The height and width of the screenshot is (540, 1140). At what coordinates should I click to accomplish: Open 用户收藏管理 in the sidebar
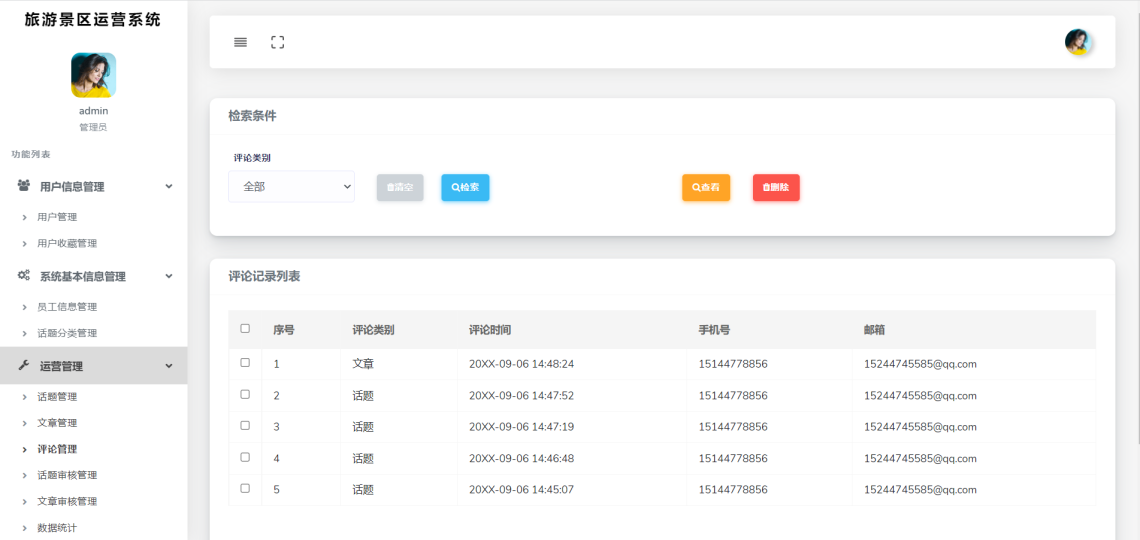pos(68,243)
